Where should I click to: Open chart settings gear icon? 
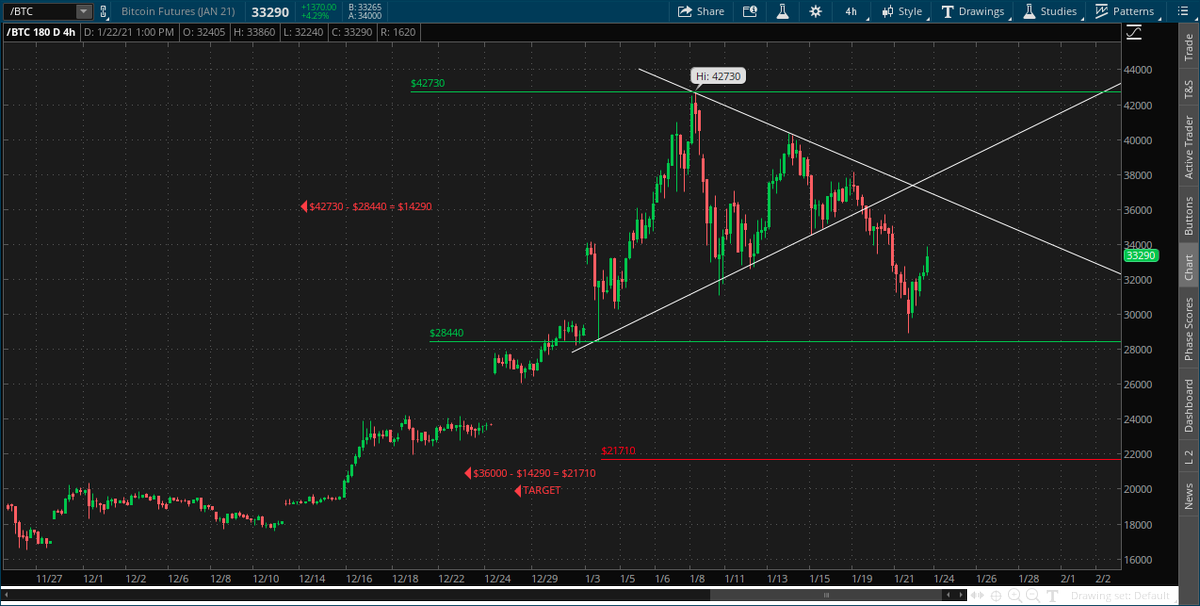816,12
